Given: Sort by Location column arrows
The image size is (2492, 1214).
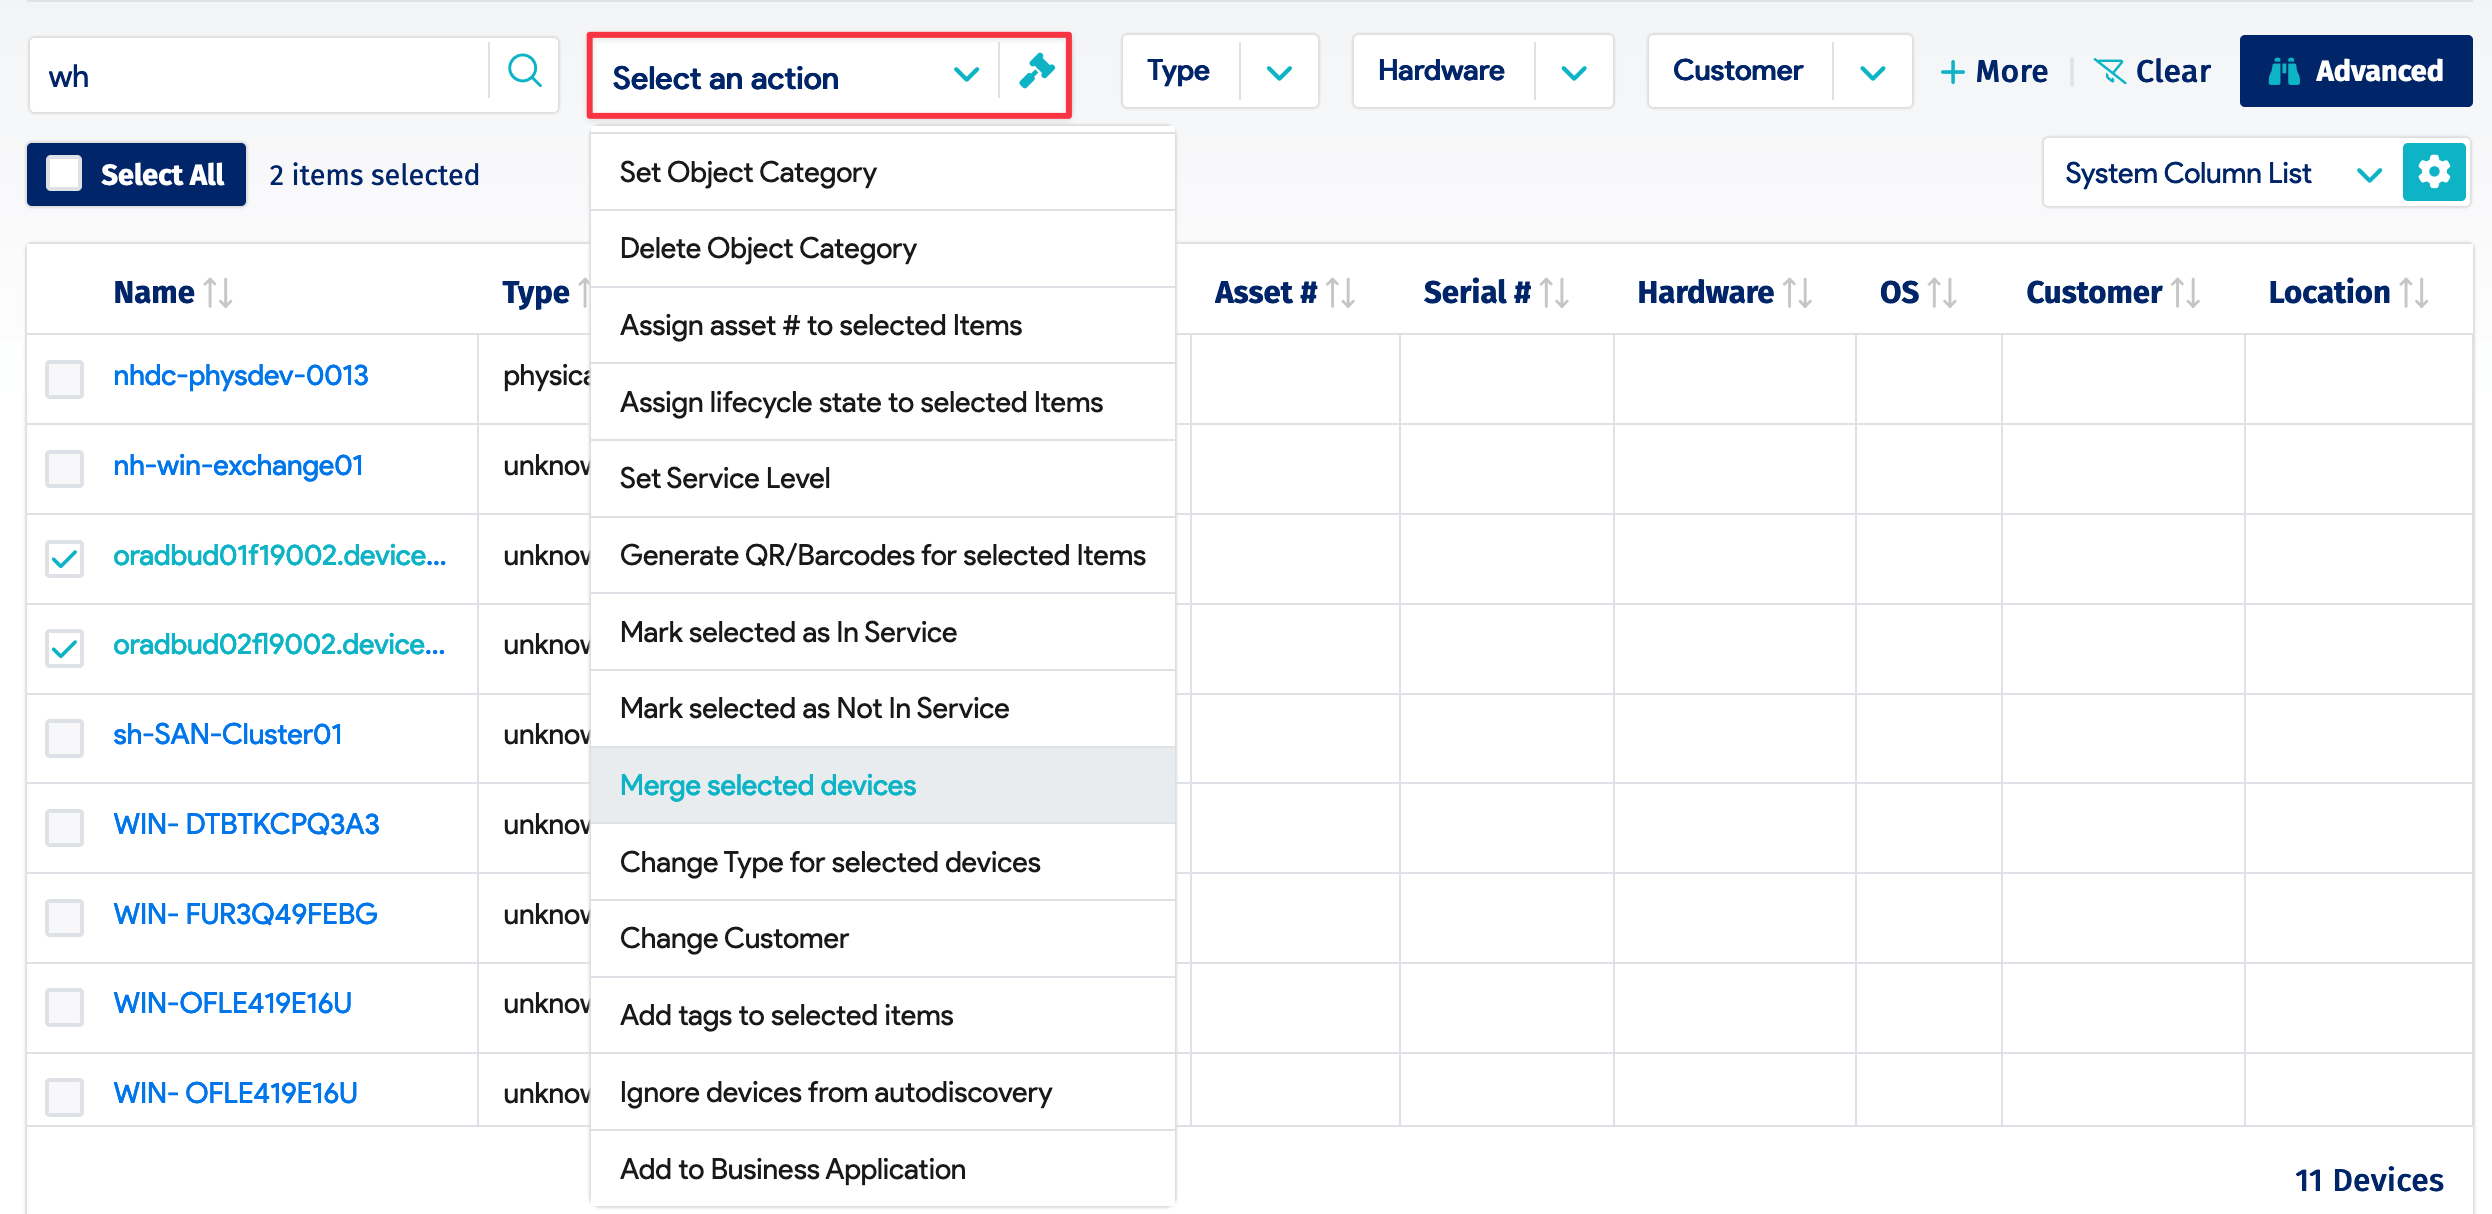Looking at the screenshot, I should (2413, 292).
